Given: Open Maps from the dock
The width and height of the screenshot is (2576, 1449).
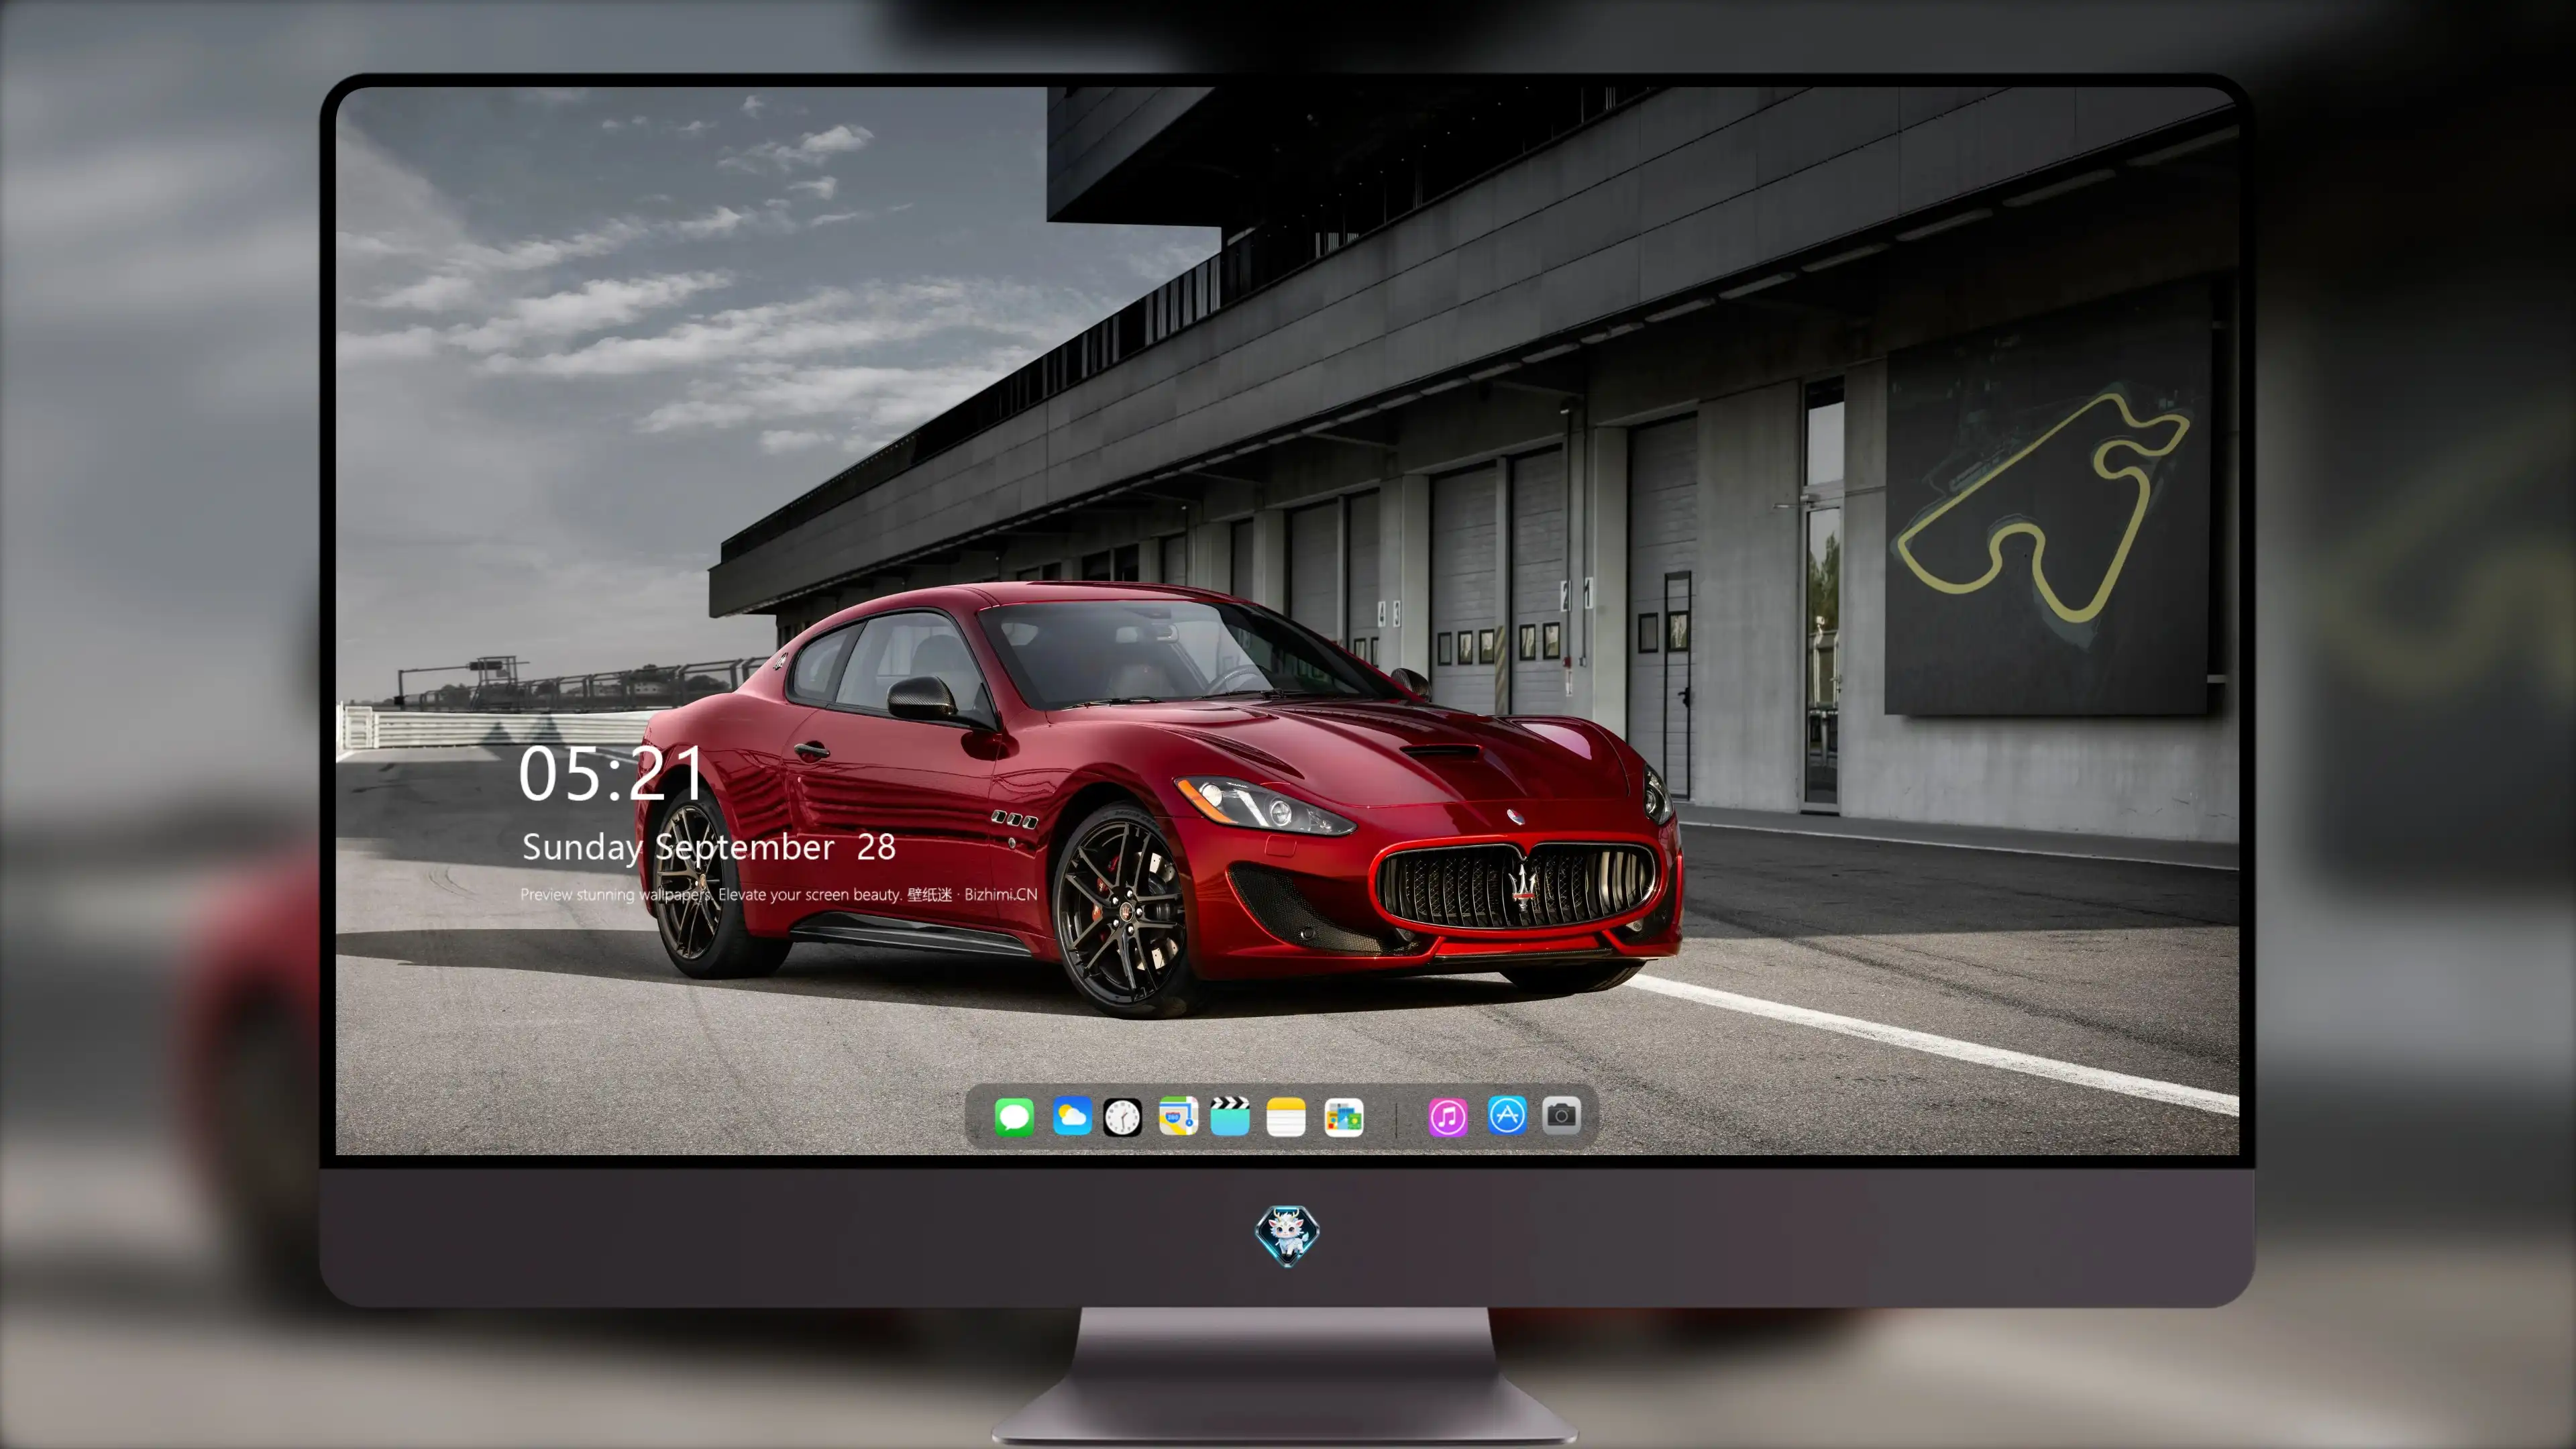Looking at the screenshot, I should (1178, 1116).
